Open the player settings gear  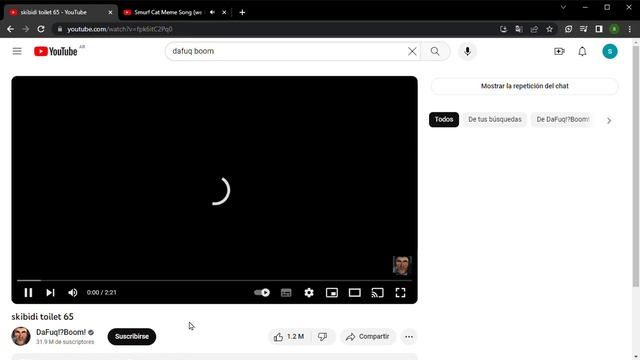point(309,293)
